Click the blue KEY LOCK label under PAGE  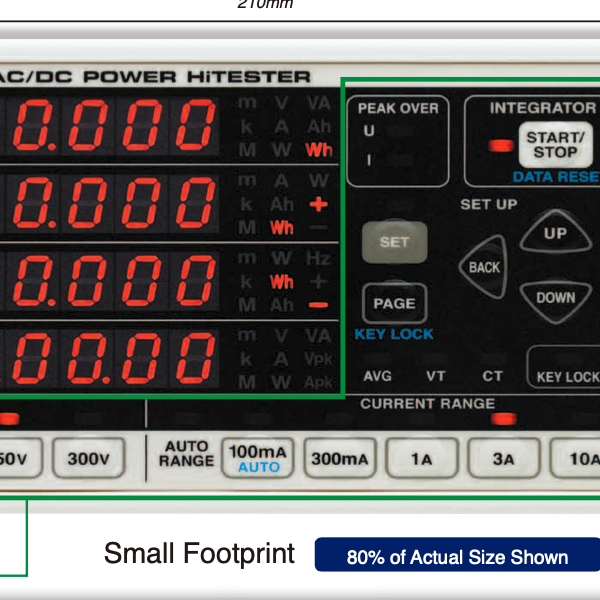[394, 334]
